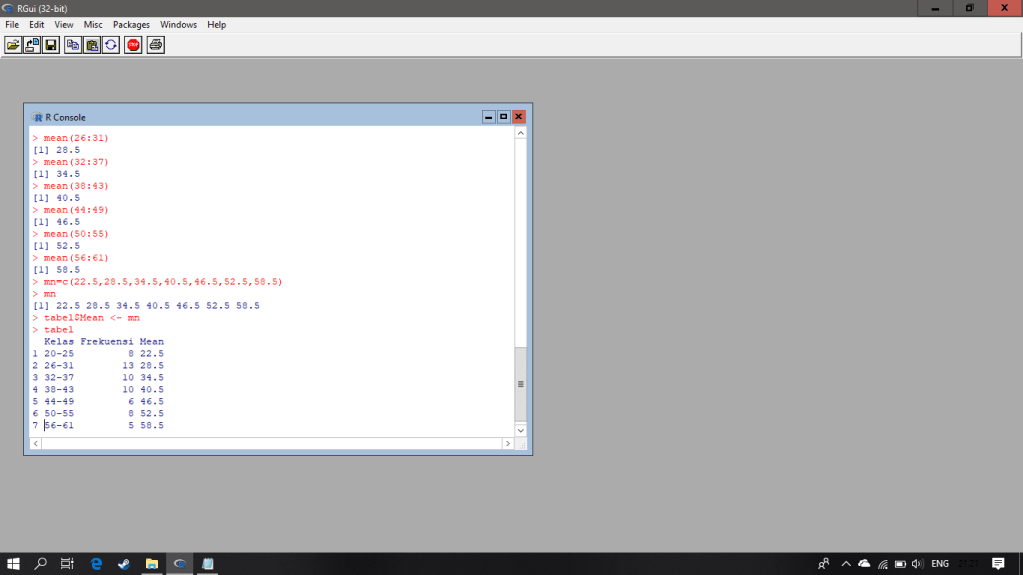Click the Save workspace floppy icon
This screenshot has height=575, width=1023.
50,45
